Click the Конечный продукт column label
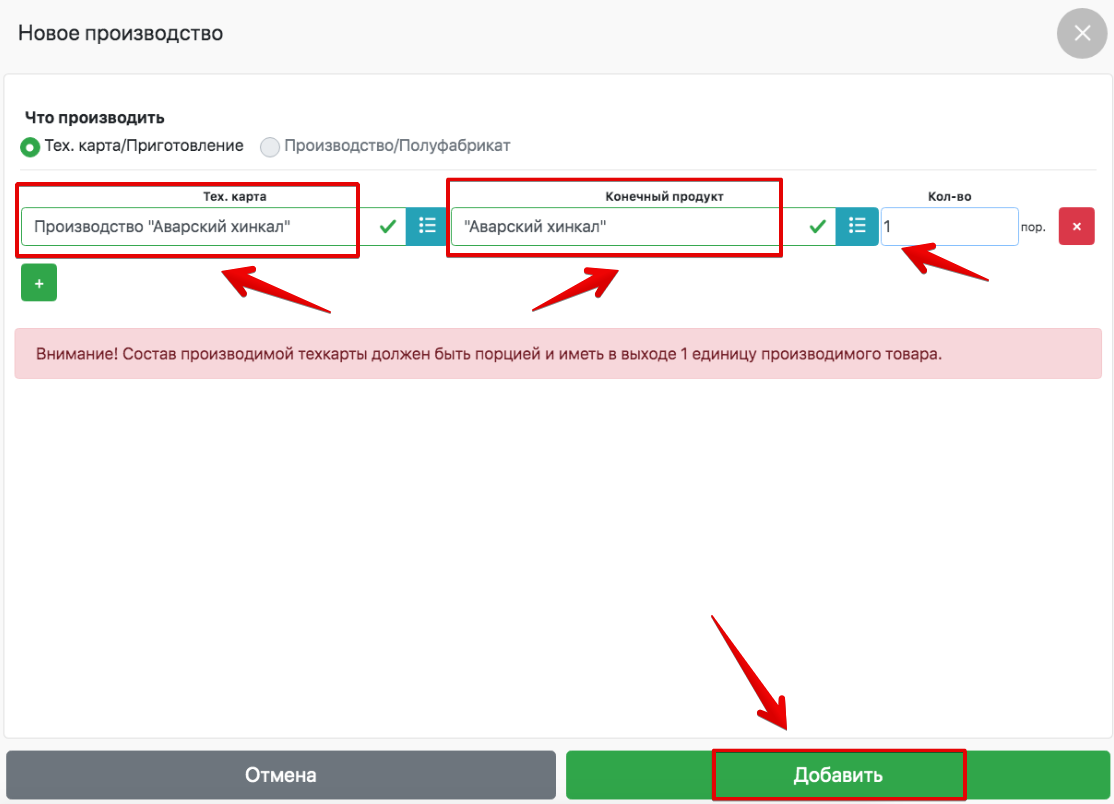The height and width of the screenshot is (804, 1114). pyautogui.click(x=664, y=196)
